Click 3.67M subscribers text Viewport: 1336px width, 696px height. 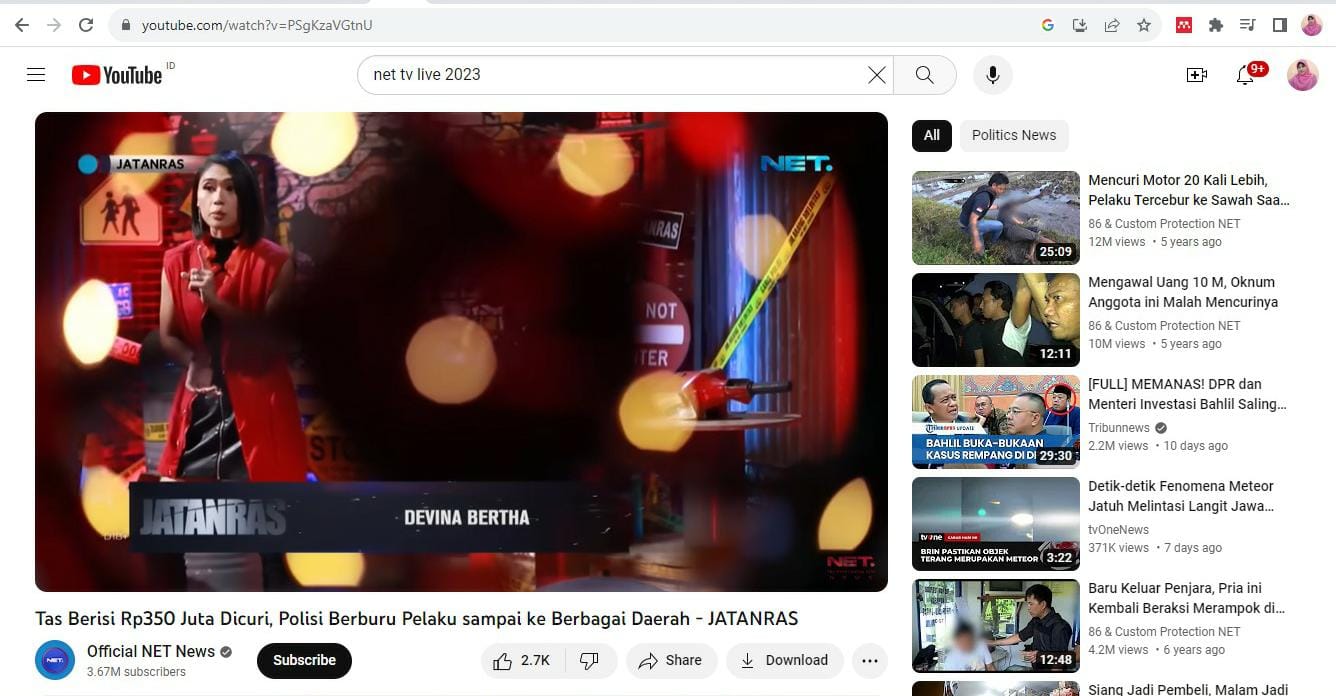(x=136, y=672)
